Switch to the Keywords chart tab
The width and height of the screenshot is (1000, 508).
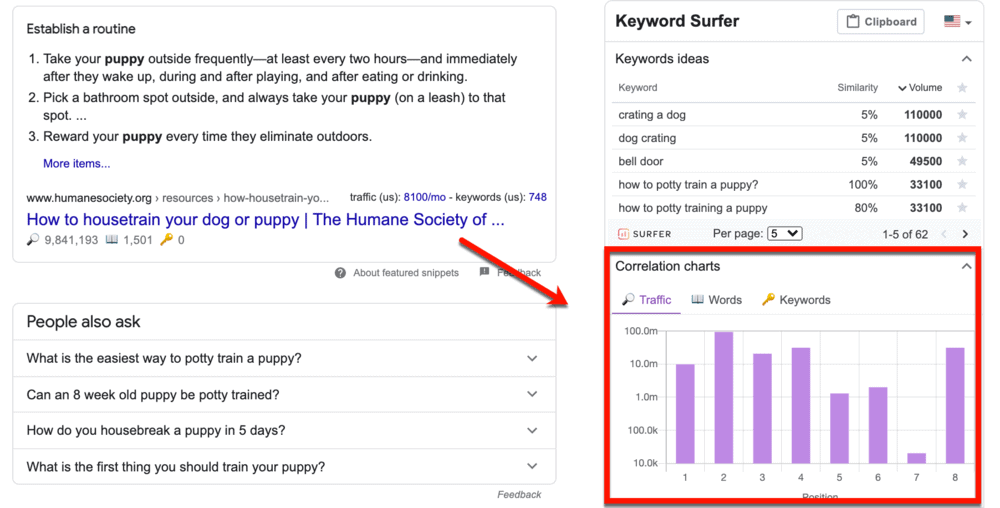(x=796, y=300)
